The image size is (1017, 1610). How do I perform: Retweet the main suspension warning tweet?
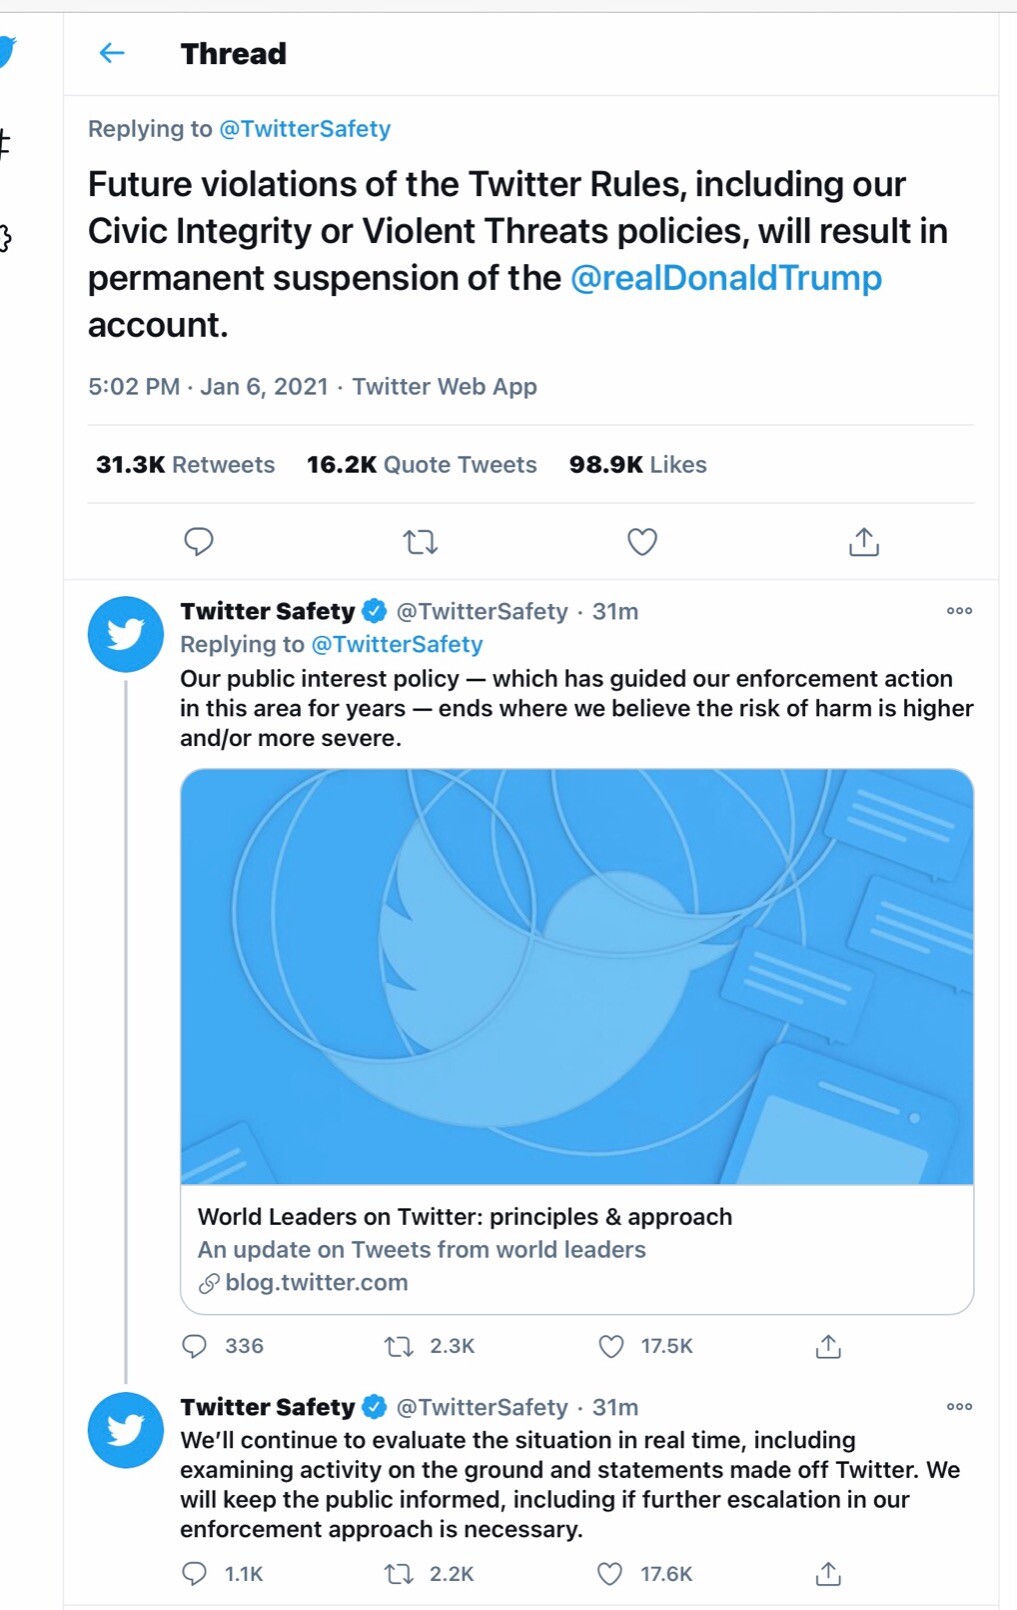click(420, 542)
